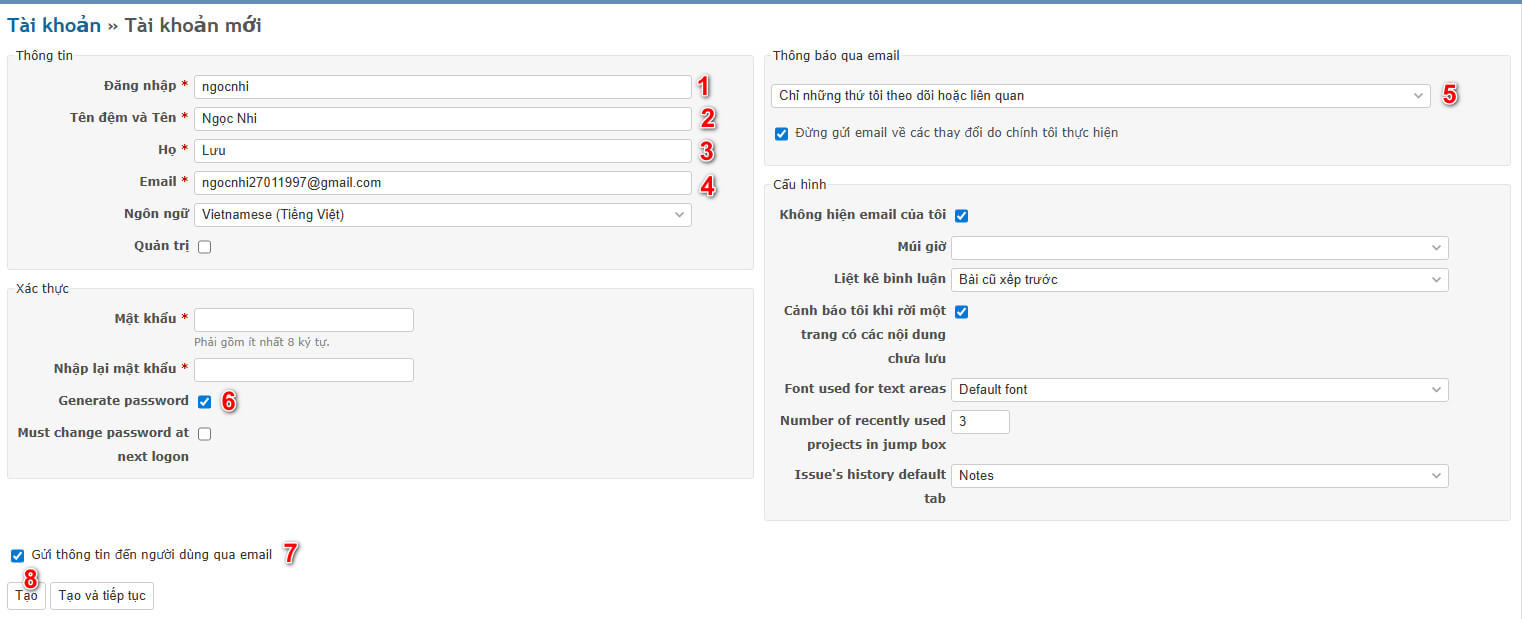
Task: Select the Font used for text areas dropdown
Action: [x=1199, y=390]
